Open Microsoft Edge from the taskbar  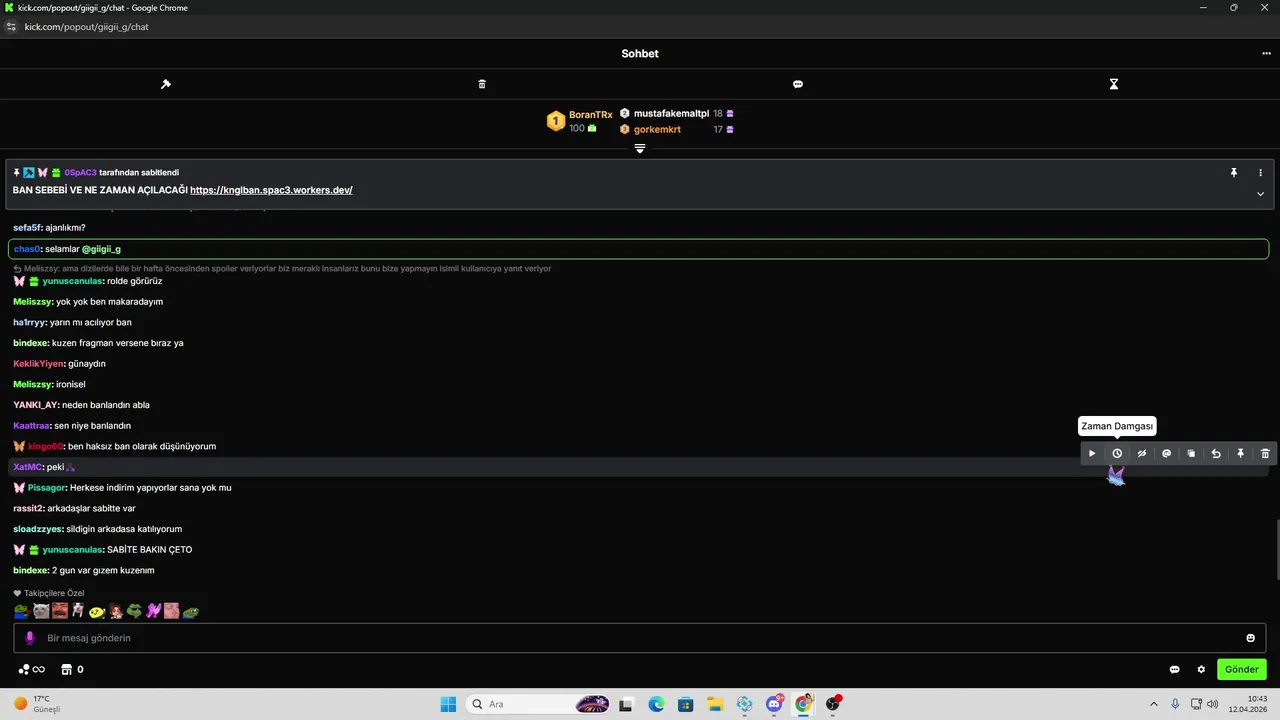[656, 704]
